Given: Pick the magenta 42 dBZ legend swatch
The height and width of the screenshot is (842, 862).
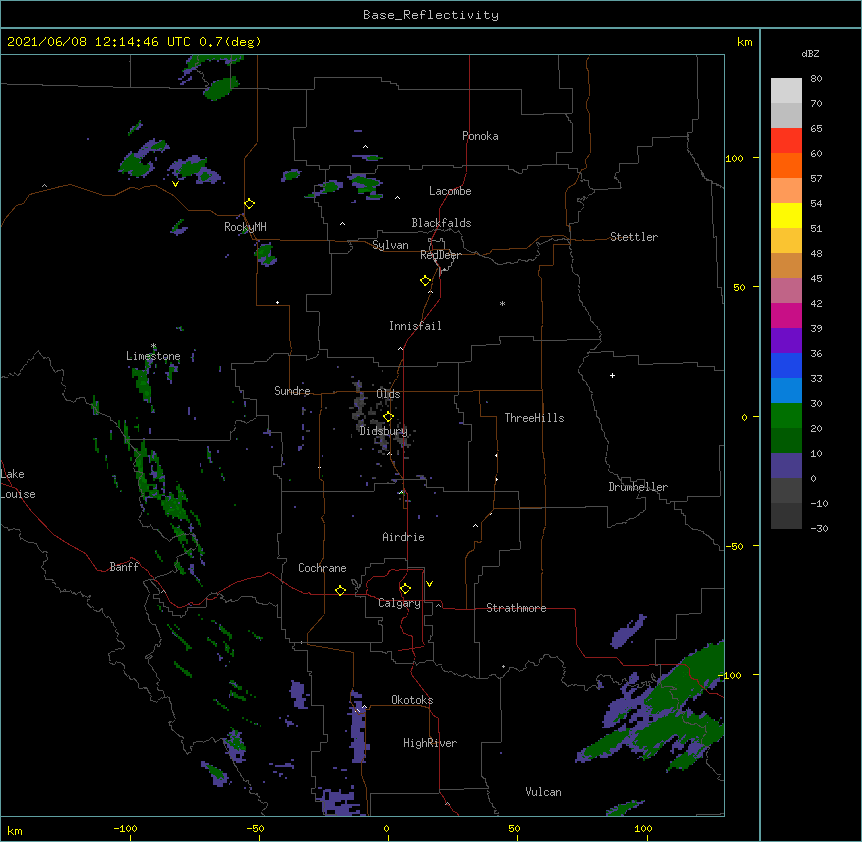Looking at the screenshot, I should 786,315.
